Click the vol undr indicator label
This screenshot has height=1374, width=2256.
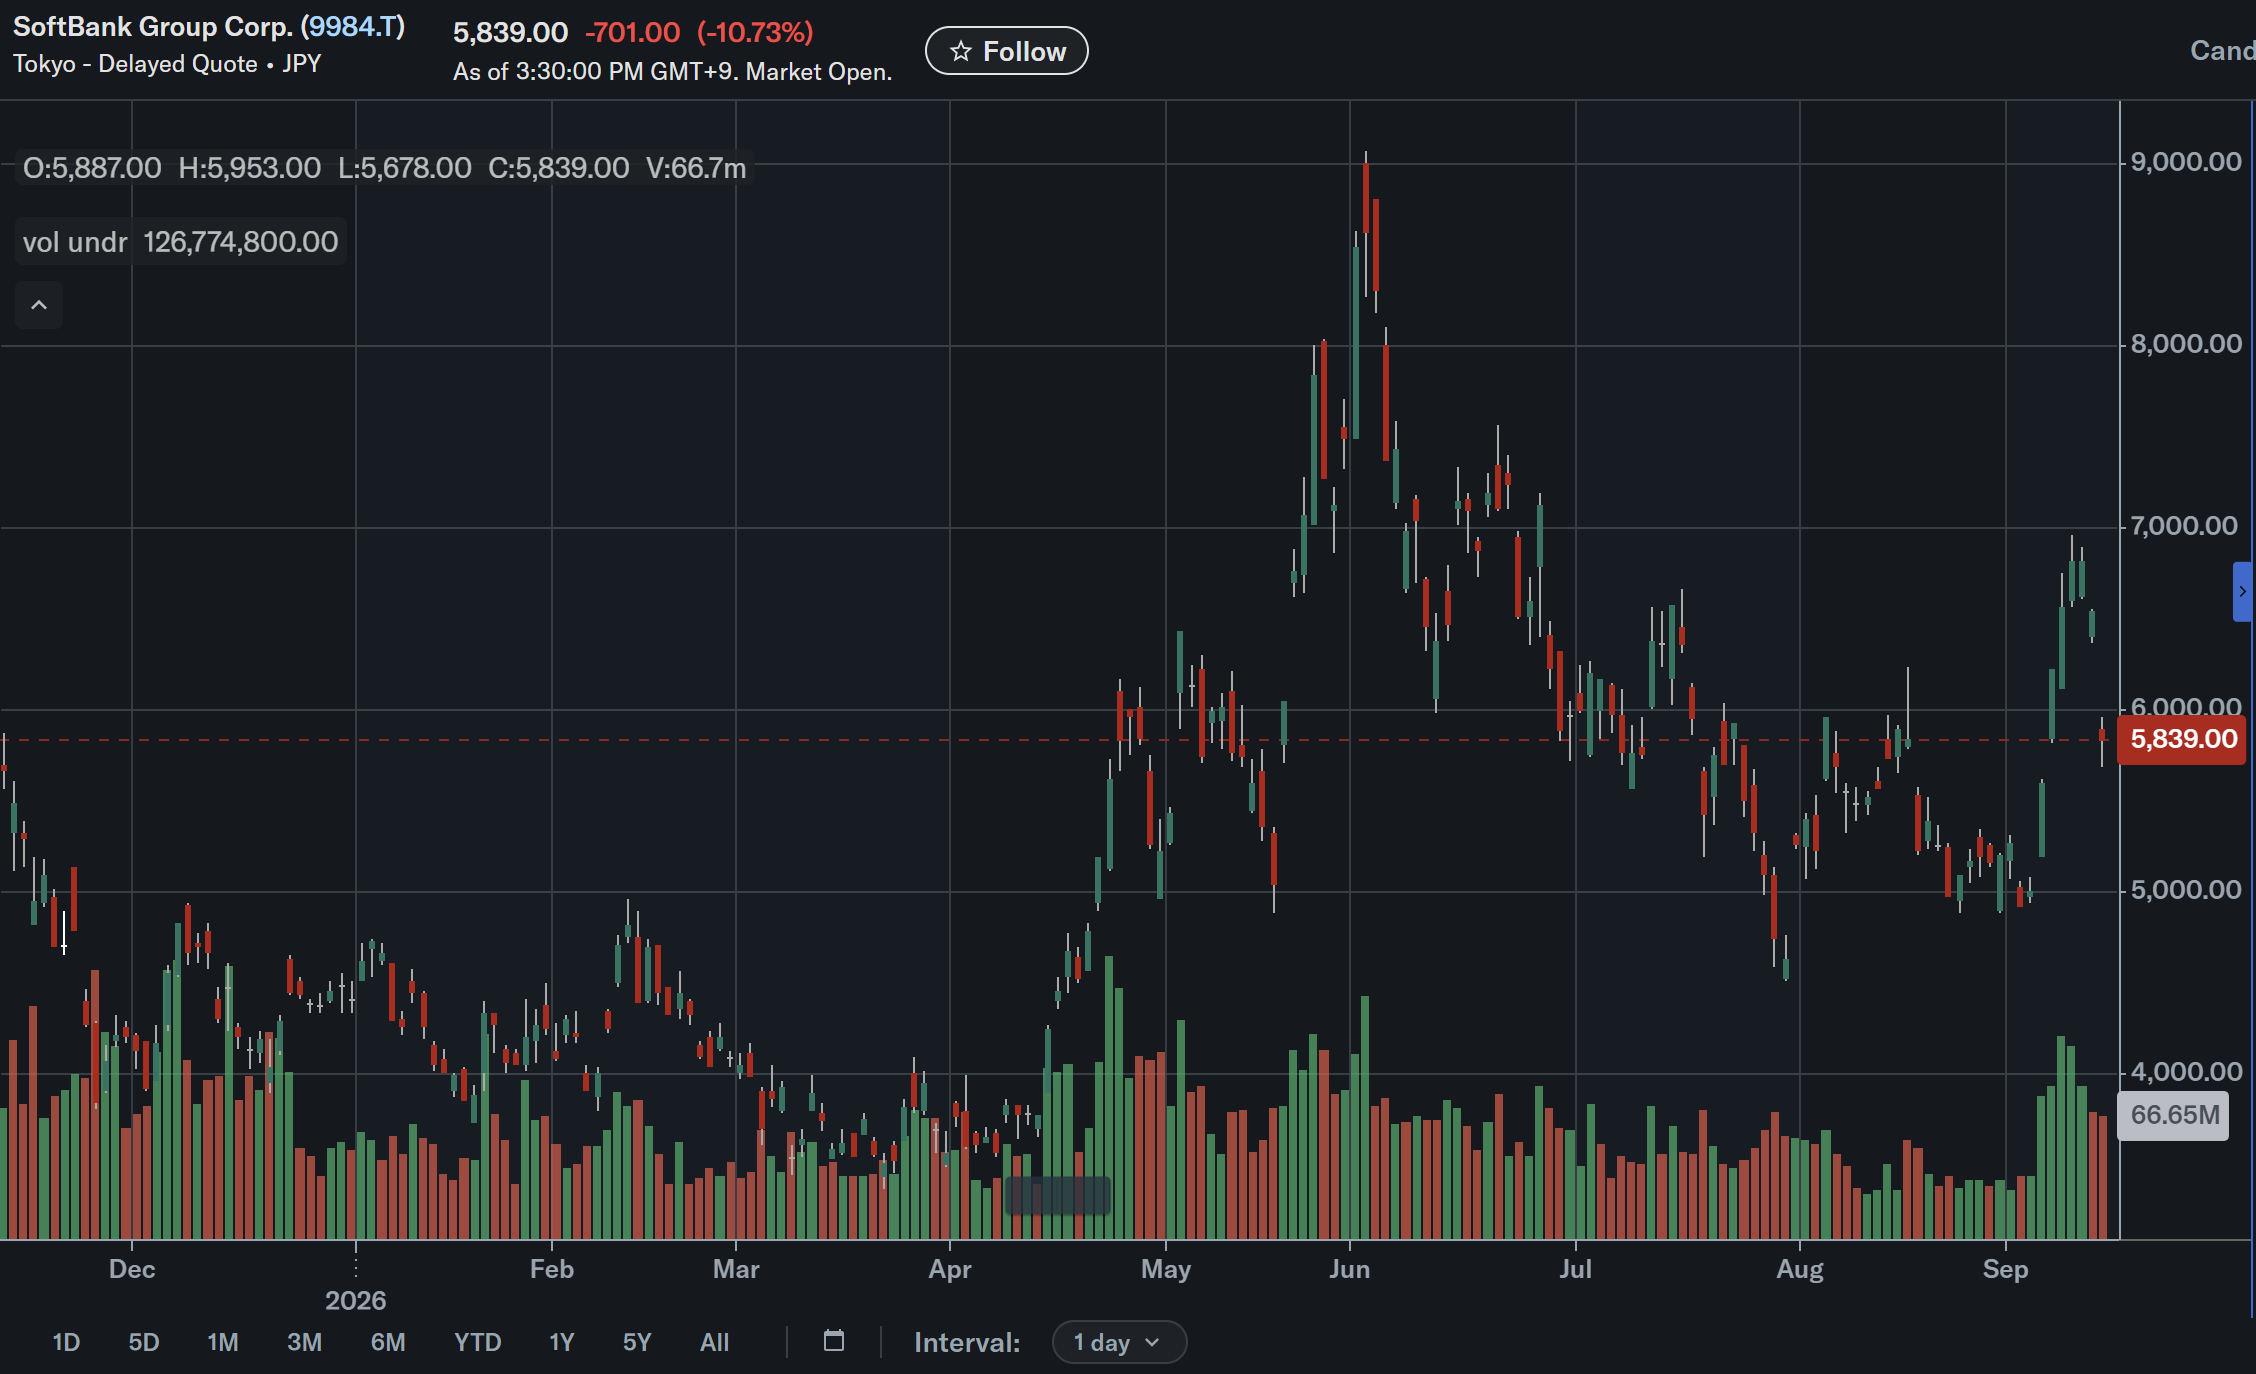coord(75,242)
